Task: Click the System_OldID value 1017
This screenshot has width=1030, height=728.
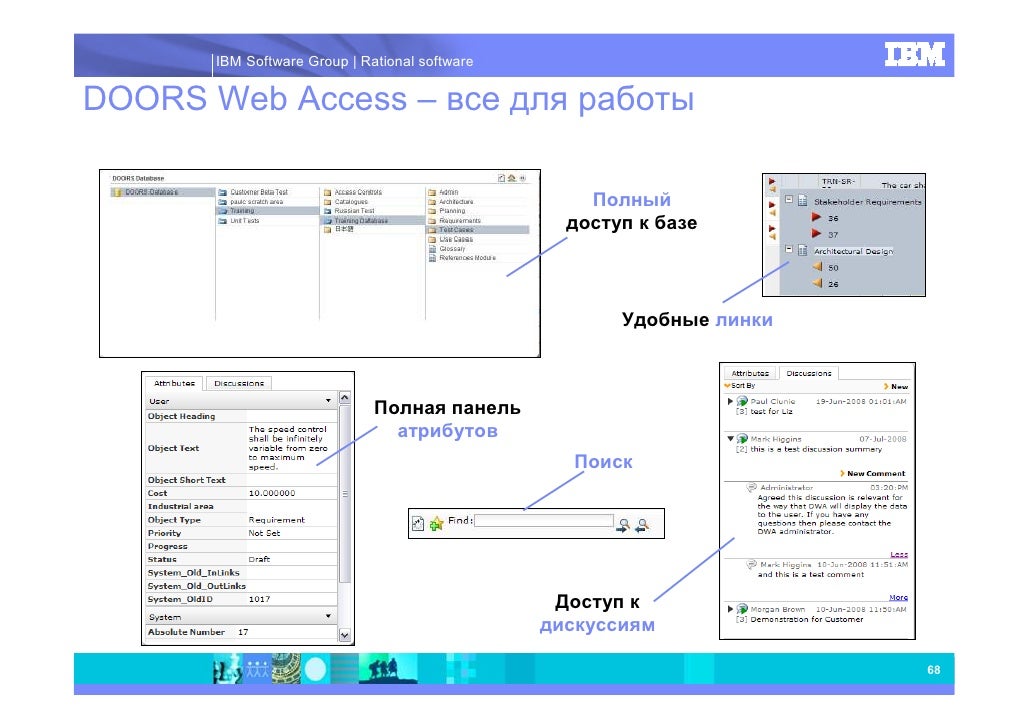Action: tap(259, 599)
